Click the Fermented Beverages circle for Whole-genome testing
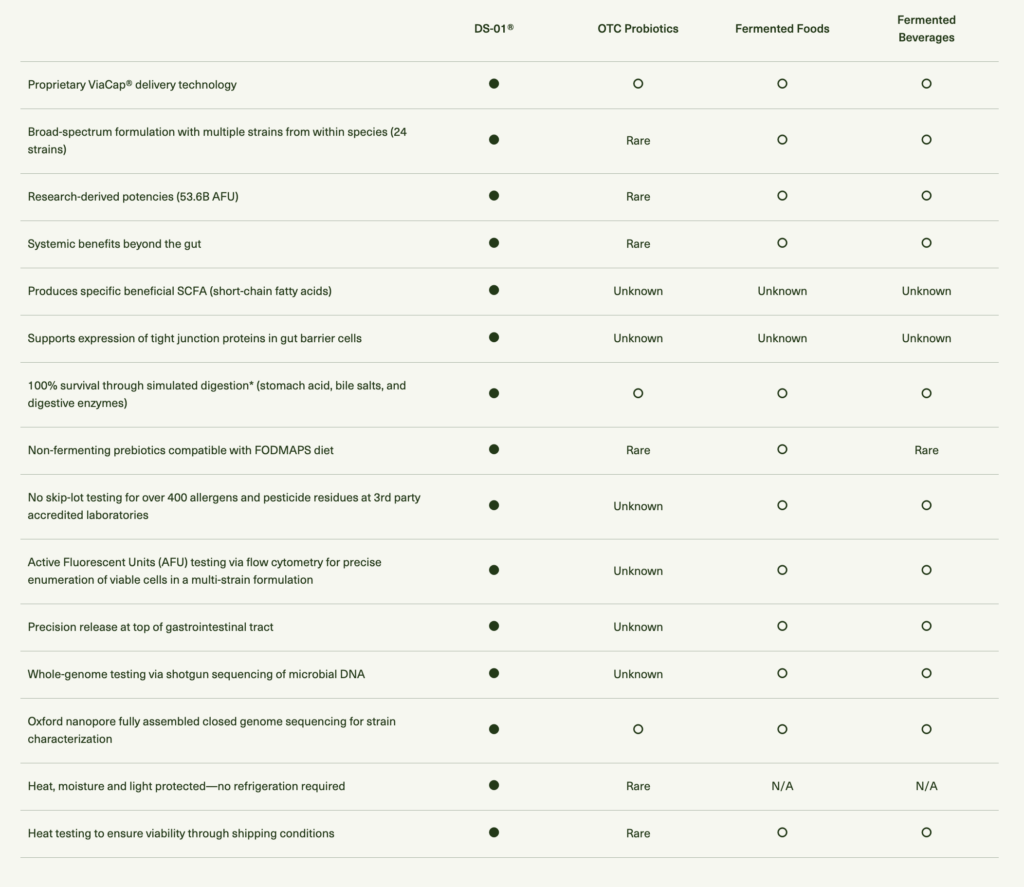Screen dimensions: 1024x887 point(926,673)
